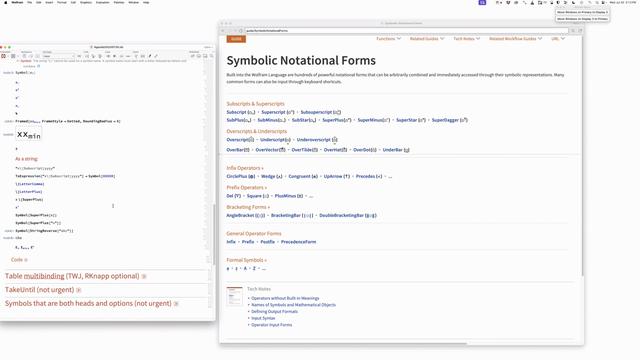Open Operators without Built-In Meanings tech note
The height and width of the screenshot is (360, 640).
coord(285,298)
